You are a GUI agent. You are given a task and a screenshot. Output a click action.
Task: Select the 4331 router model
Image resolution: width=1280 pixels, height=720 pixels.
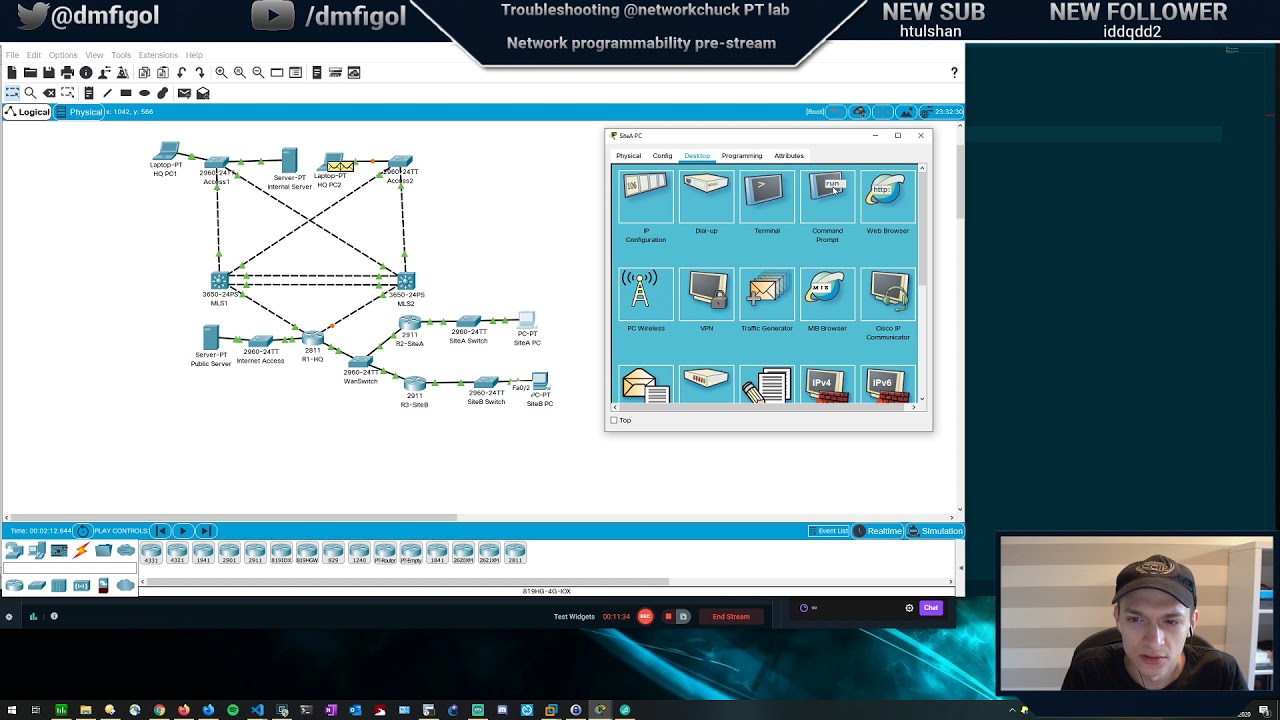151,553
